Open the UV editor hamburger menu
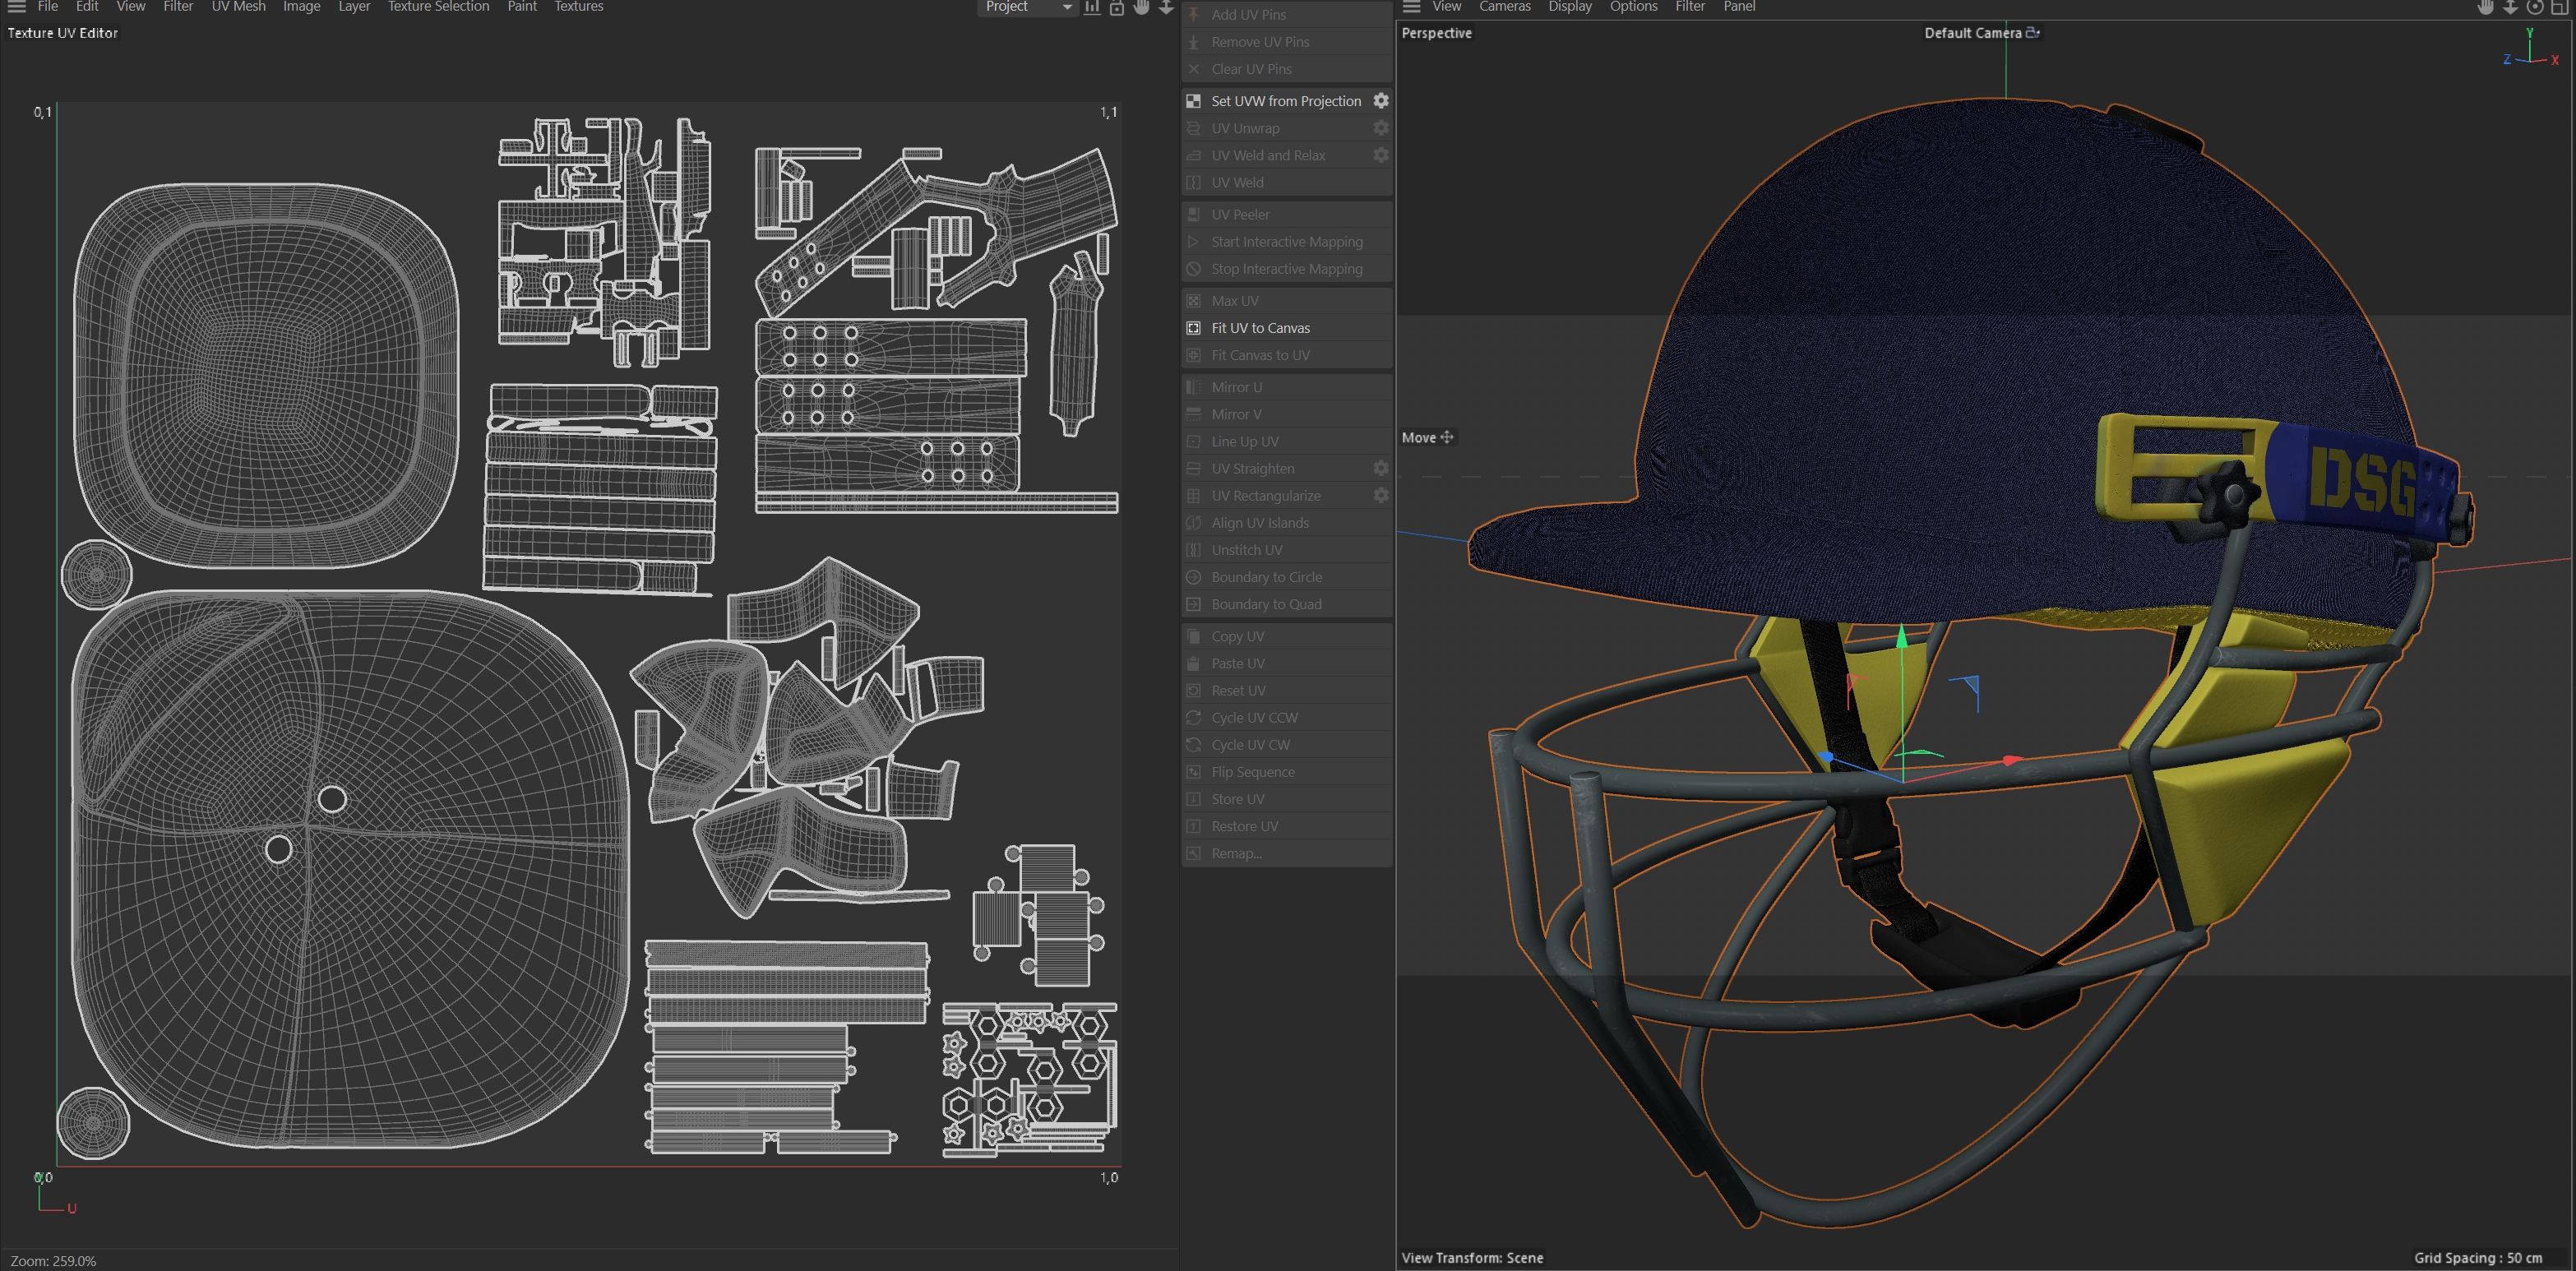Viewport: 2576px width, 1271px height. coord(16,7)
